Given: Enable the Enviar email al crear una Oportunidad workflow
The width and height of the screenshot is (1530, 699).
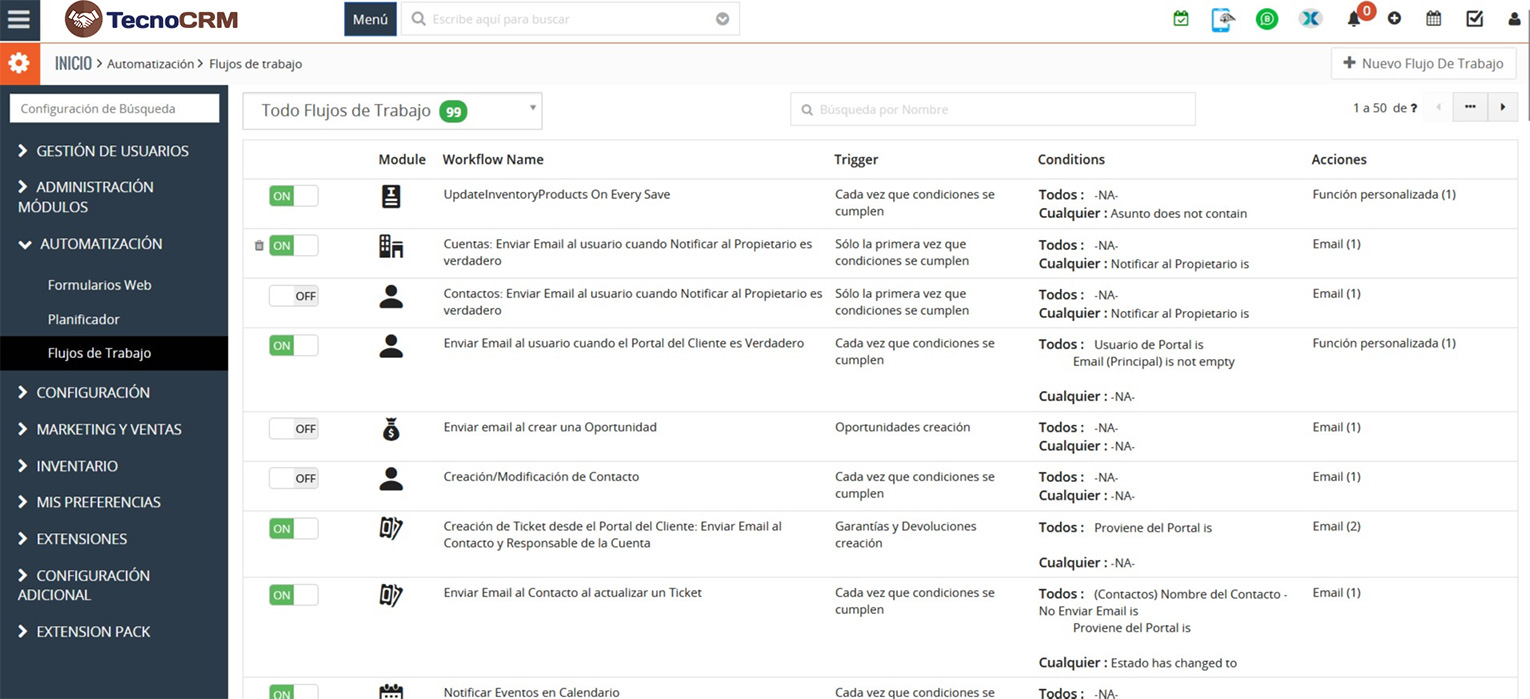Looking at the screenshot, I should point(293,429).
